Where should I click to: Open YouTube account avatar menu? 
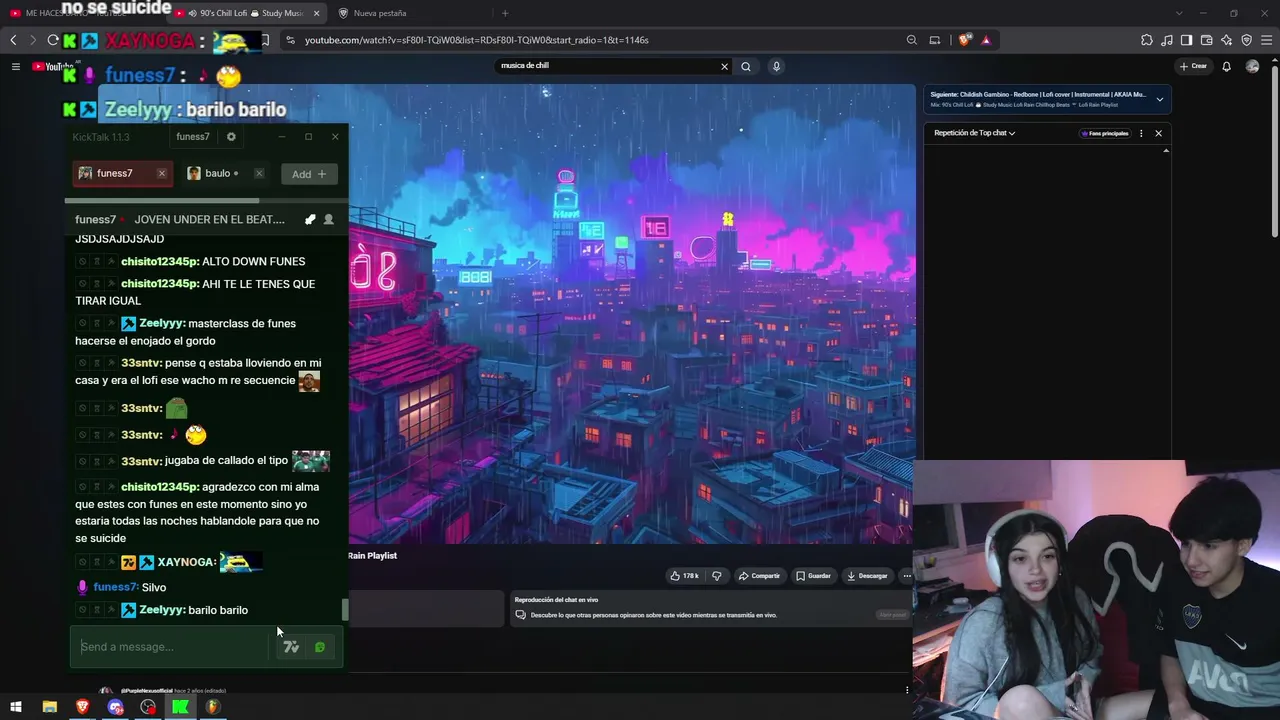pyautogui.click(x=1253, y=67)
